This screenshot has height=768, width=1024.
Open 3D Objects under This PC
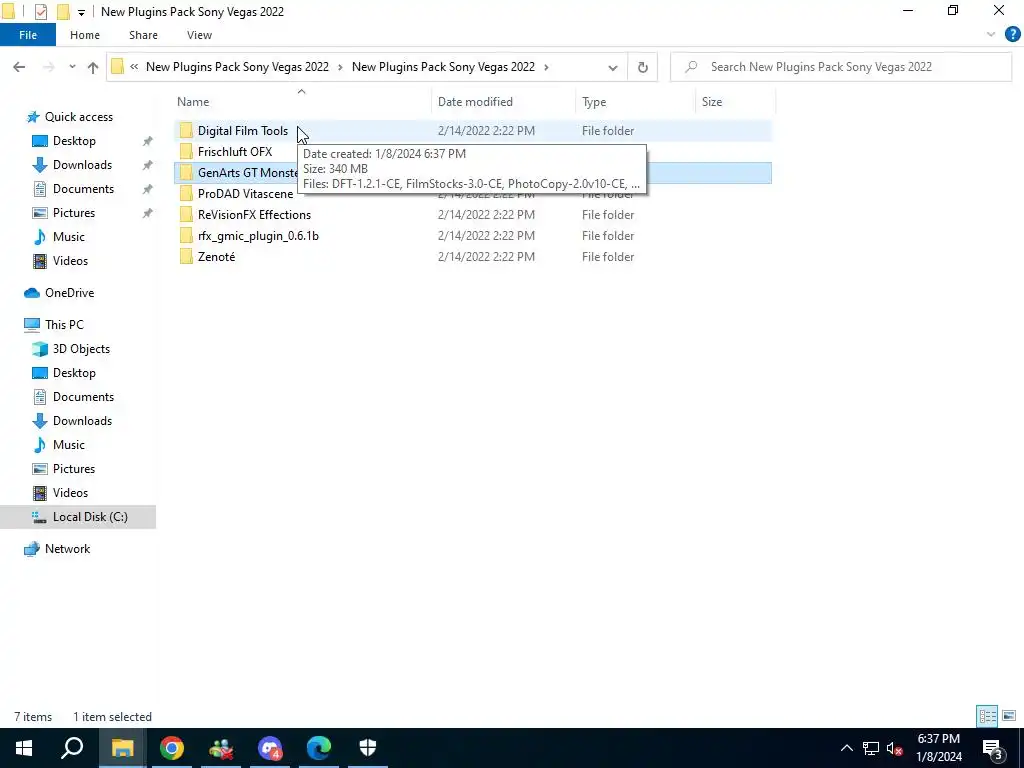(x=81, y=349)
